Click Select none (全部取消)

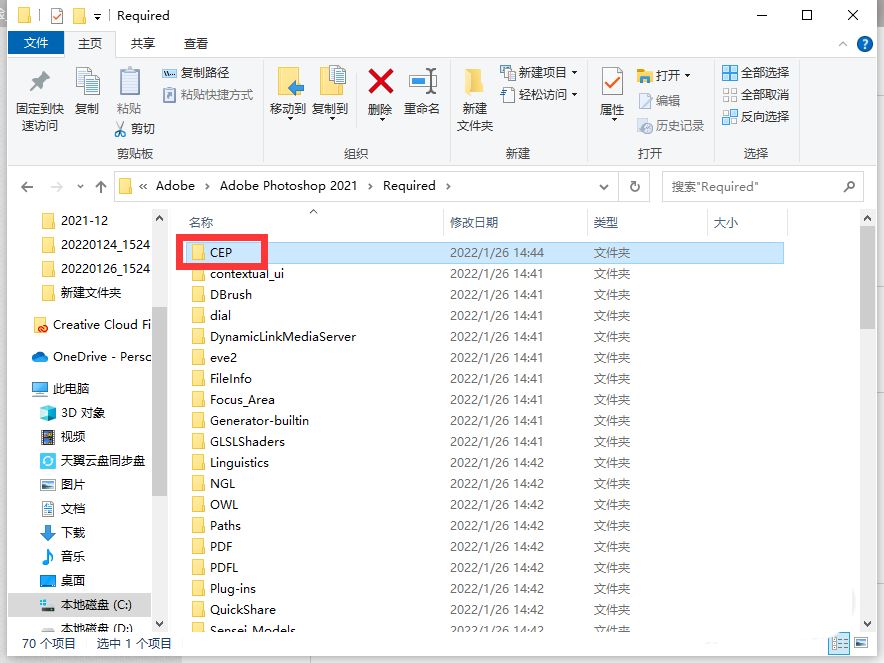tap(755, 95)
